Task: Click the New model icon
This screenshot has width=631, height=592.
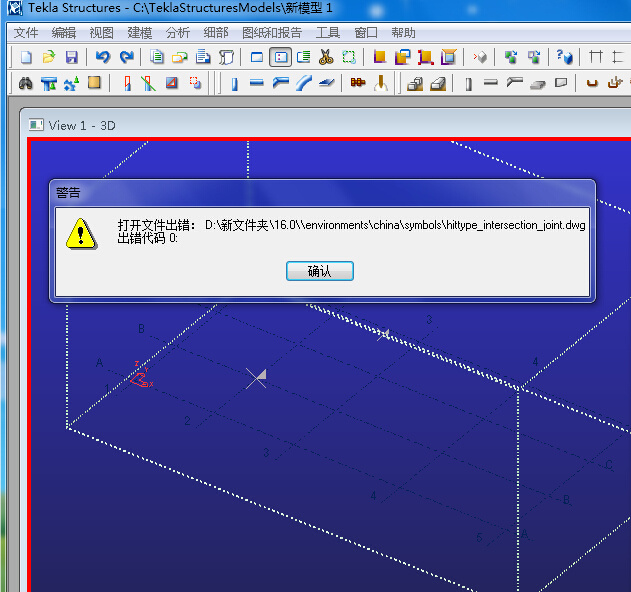Action: pyautogui.click(x=27, y=57)
